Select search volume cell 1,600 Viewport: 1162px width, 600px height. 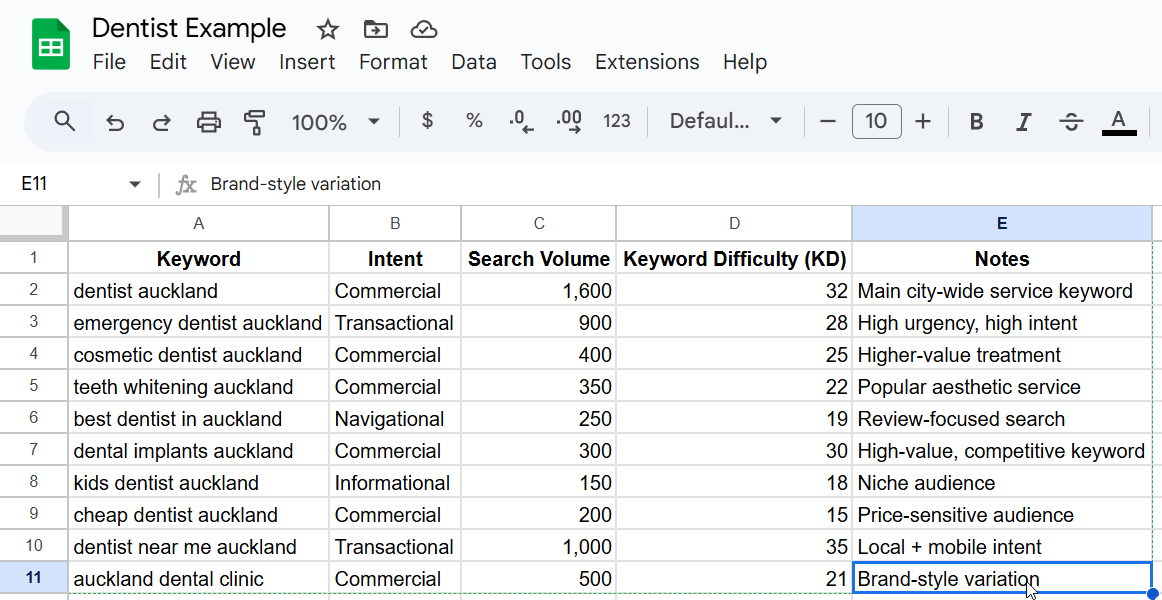pyautogui.click(x=539, y=290)
